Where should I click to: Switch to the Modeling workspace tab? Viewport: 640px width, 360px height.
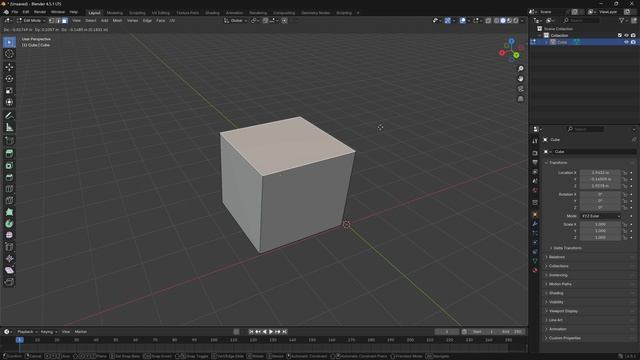(114, 13)
